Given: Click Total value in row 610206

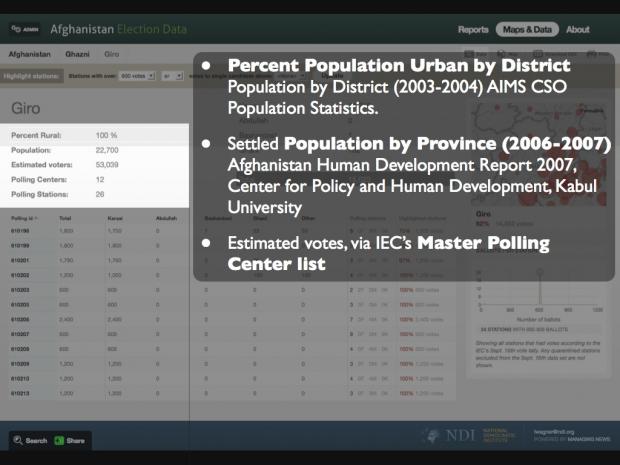Looking at the screenshot, I should (x=66, y=319).
